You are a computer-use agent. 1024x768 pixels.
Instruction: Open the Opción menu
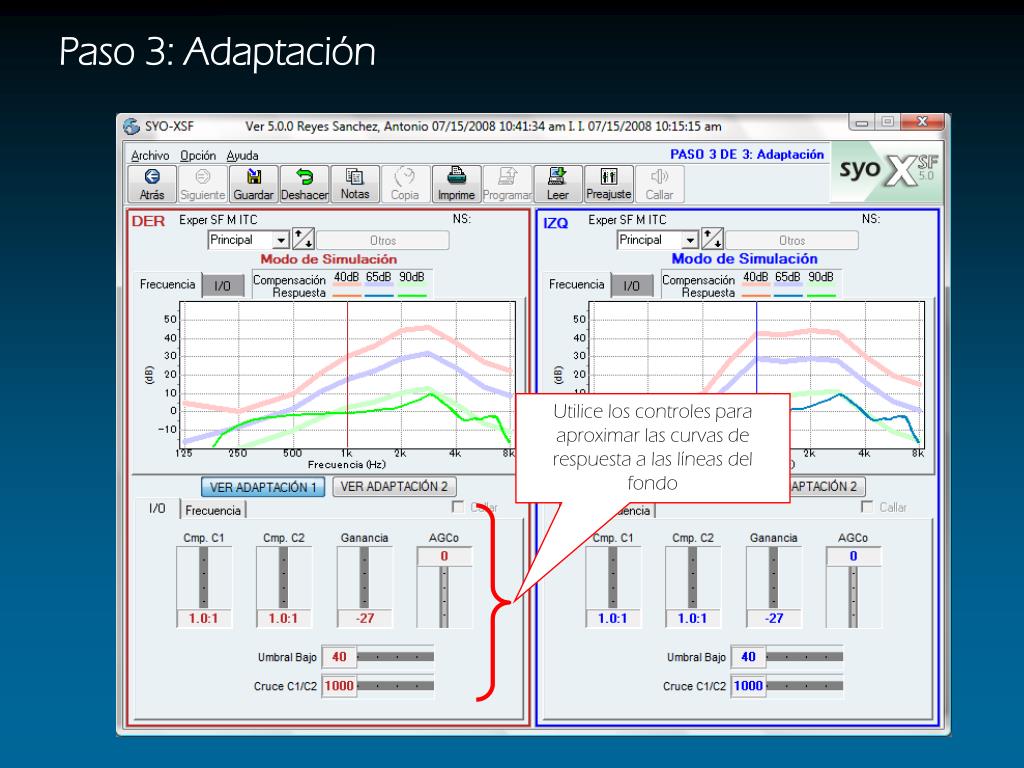198,155
